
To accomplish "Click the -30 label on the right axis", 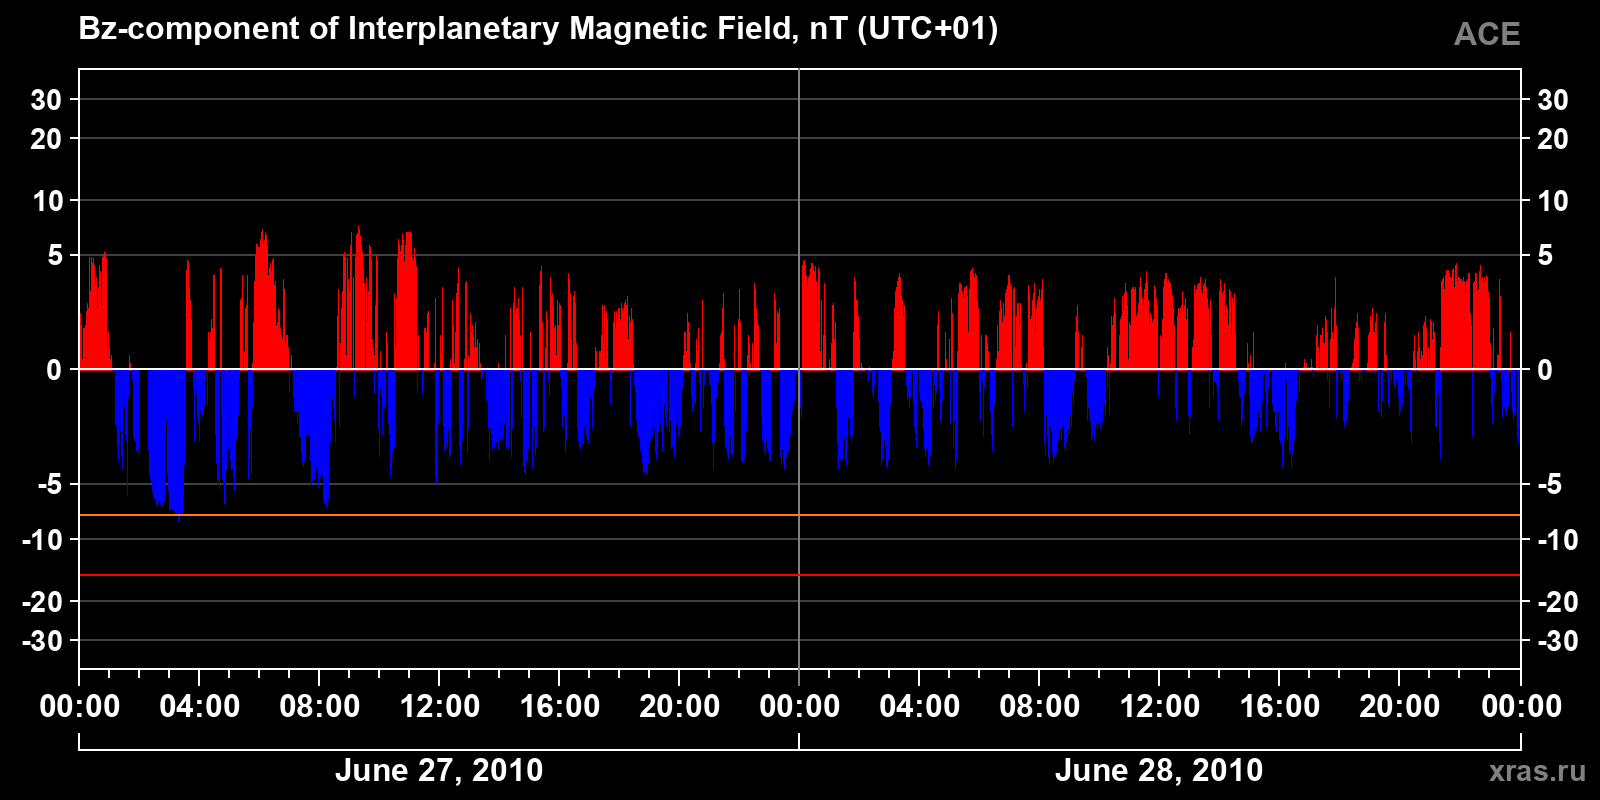I will [1557, 641].
